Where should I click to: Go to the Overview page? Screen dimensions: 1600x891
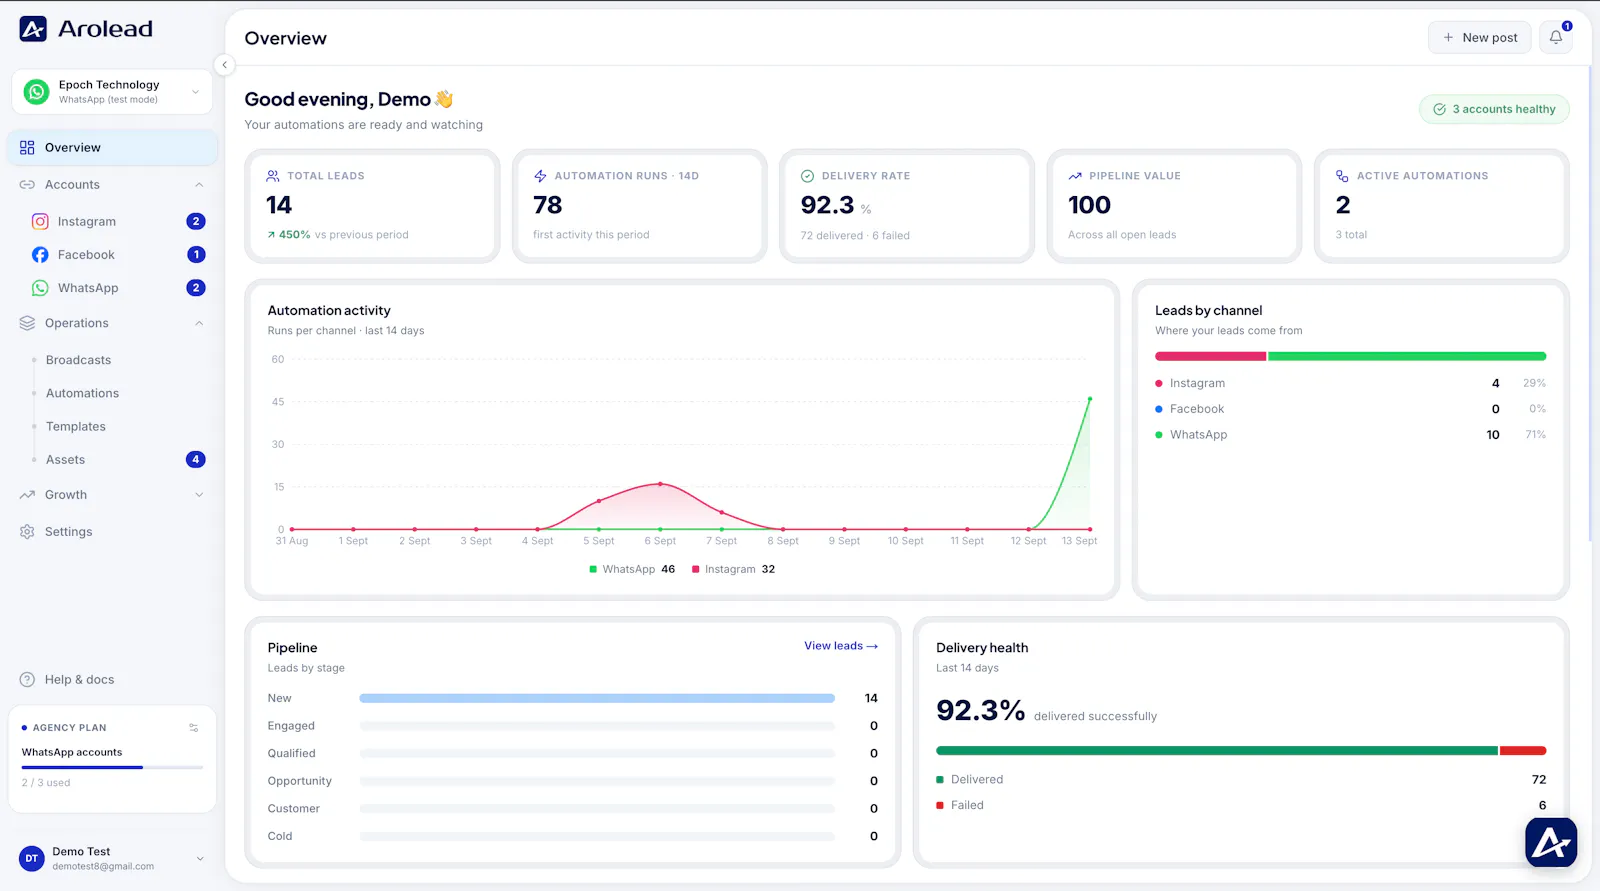tap(112, 148)
